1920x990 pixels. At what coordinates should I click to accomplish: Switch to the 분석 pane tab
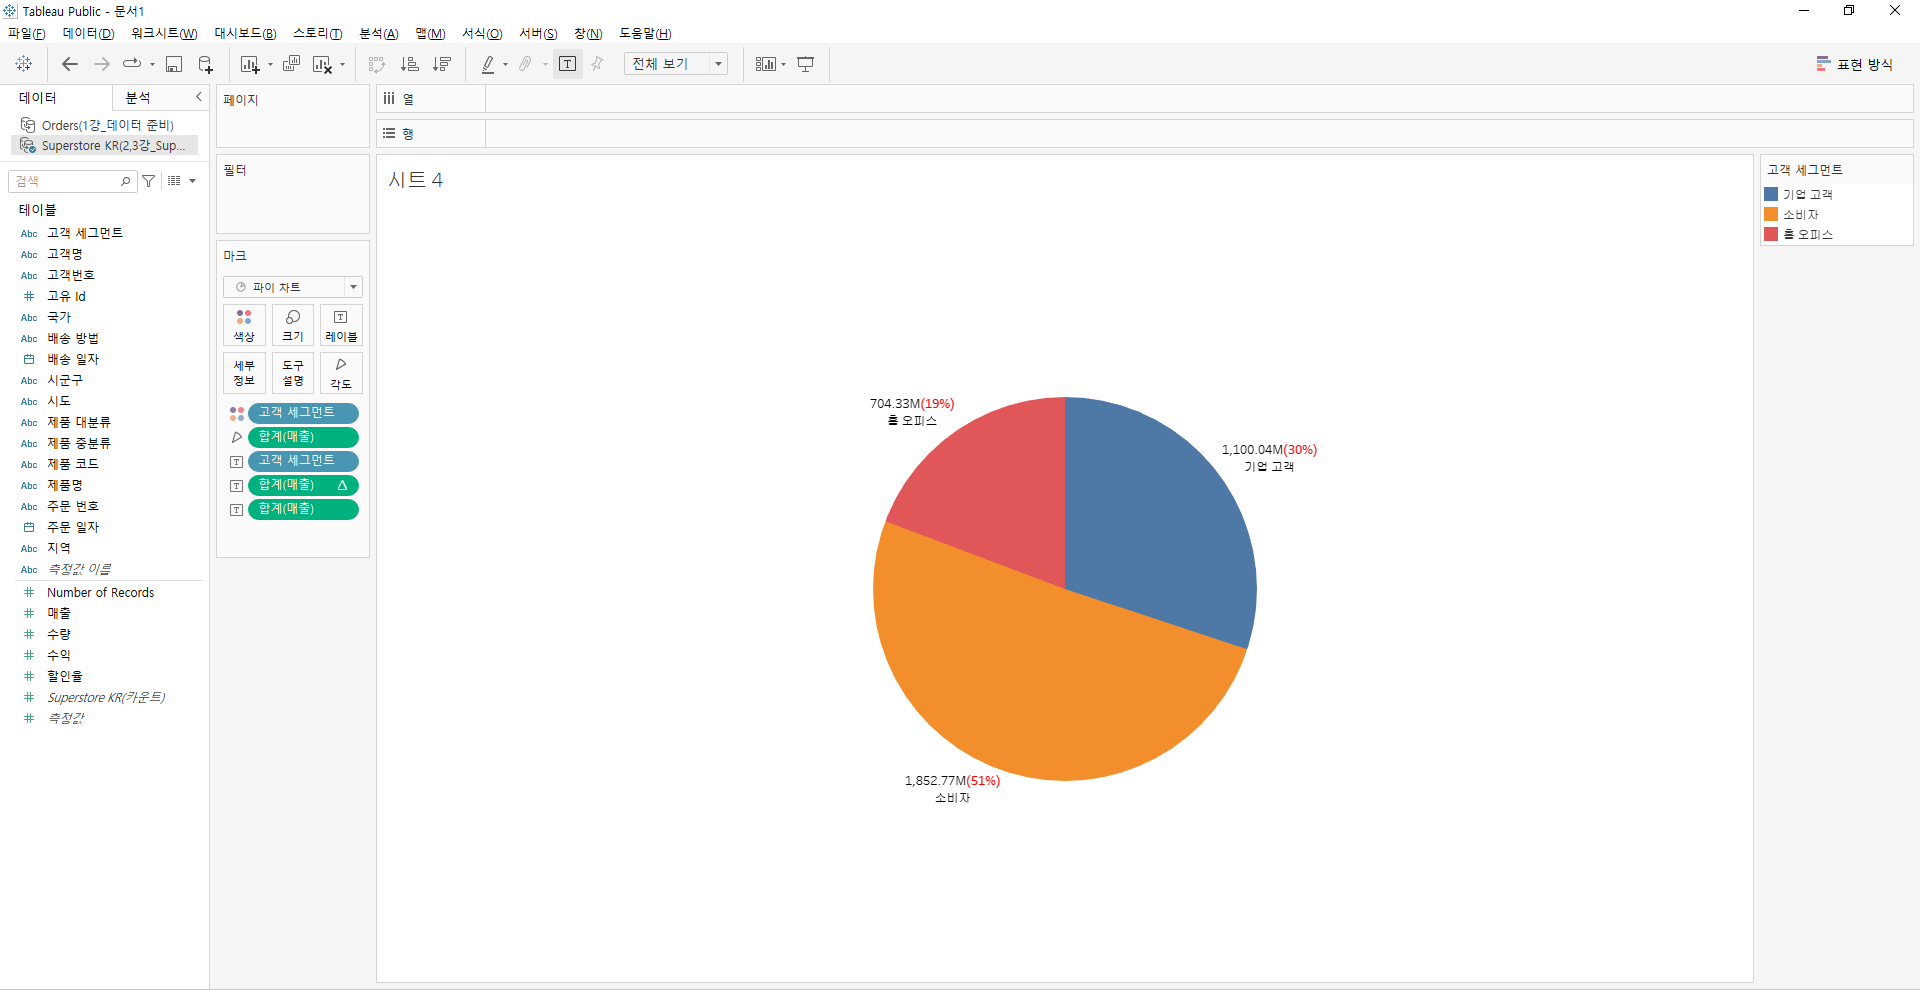point(138,97)
